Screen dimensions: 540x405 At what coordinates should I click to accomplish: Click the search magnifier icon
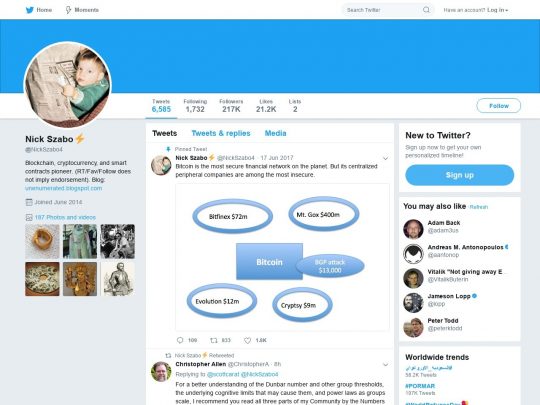click(x=426, y=10)
